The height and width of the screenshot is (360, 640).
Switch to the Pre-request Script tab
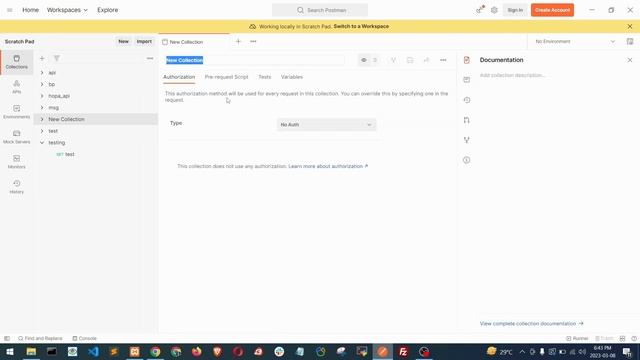(226, 77)
